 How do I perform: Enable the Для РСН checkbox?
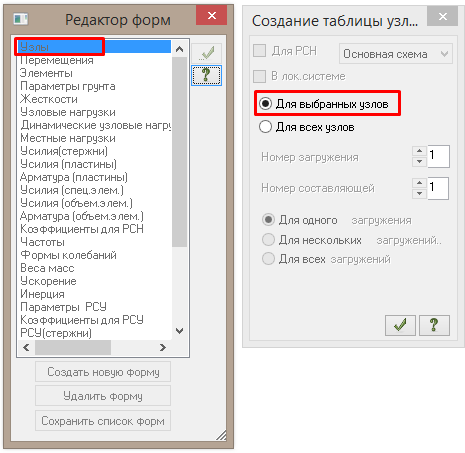259,51
